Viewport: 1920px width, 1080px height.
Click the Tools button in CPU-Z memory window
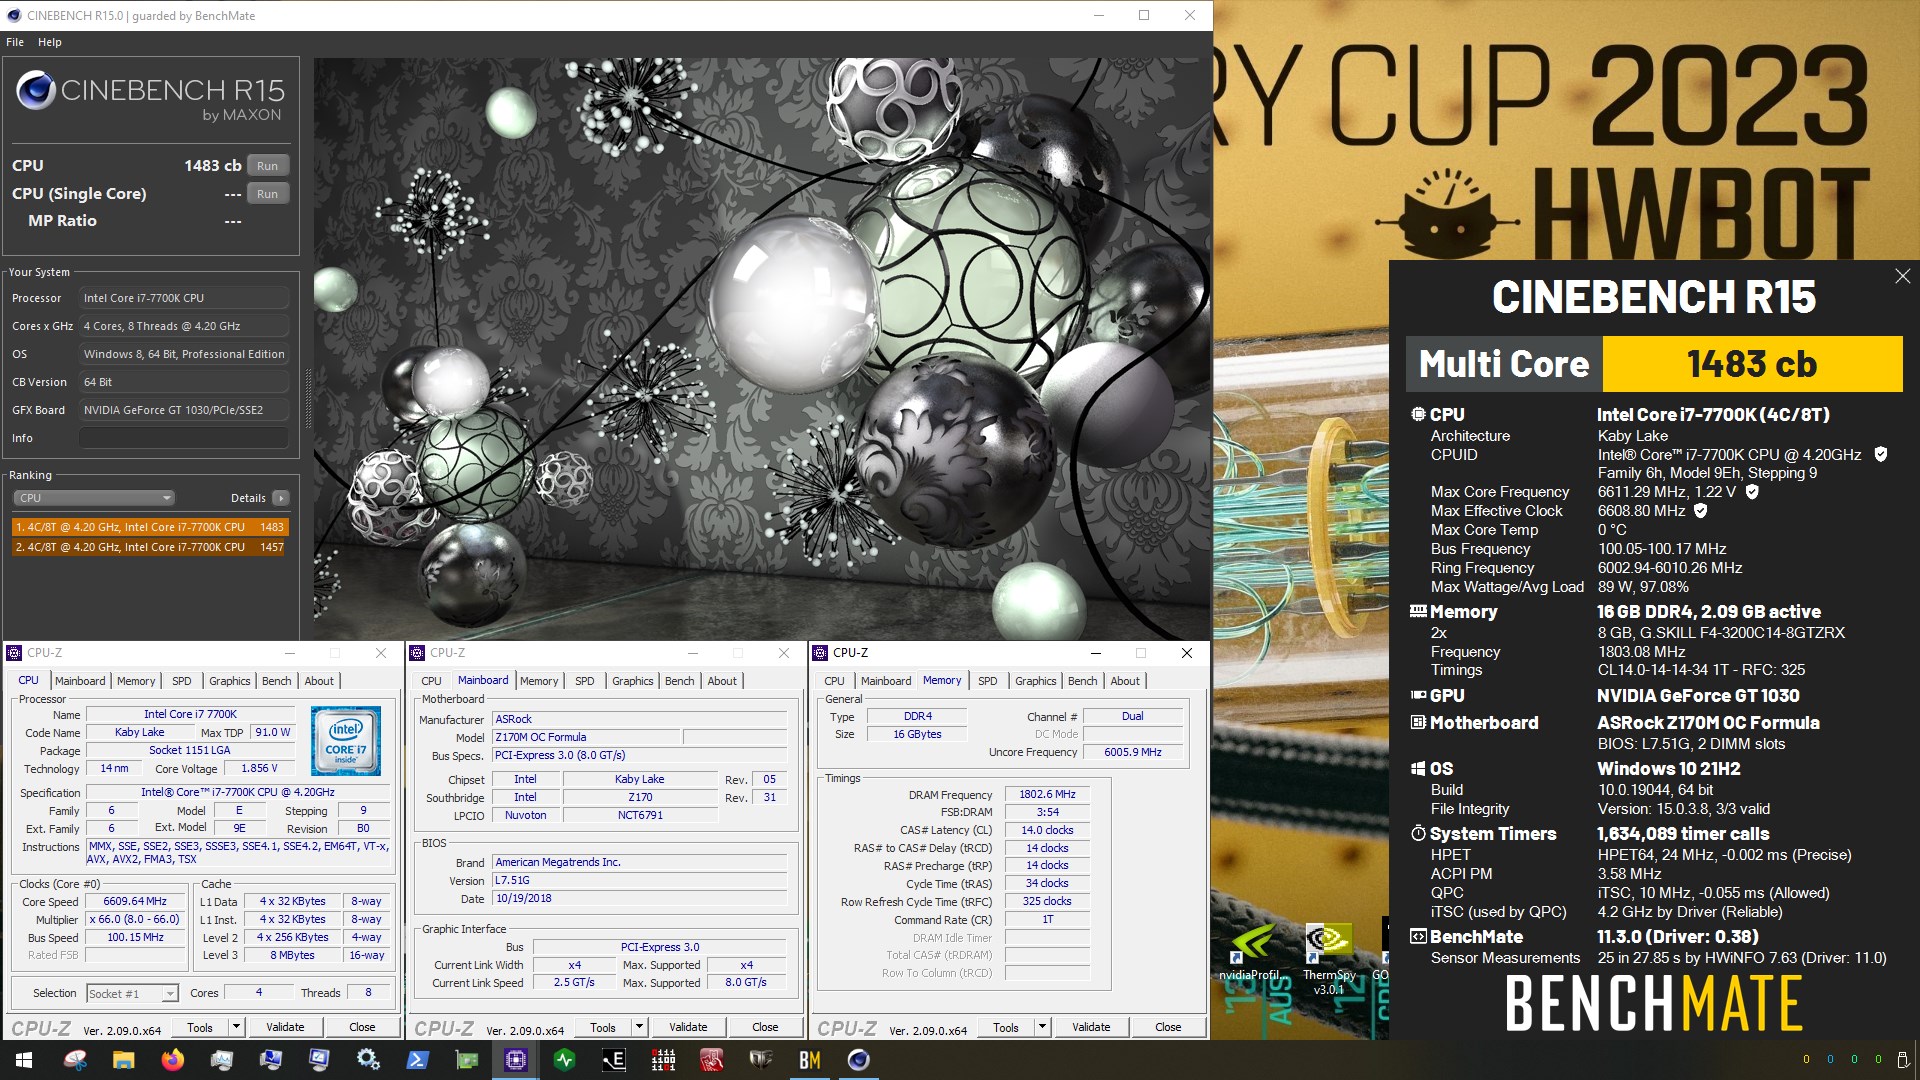point(1006,1027)
